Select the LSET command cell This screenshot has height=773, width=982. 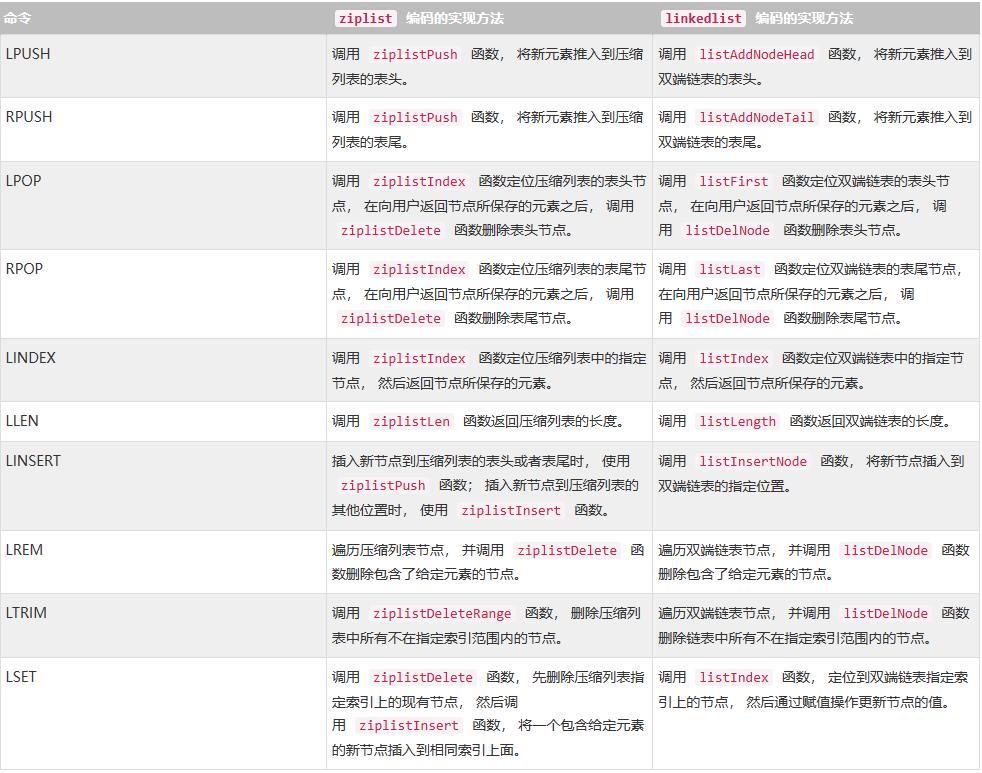coord(163,713)
